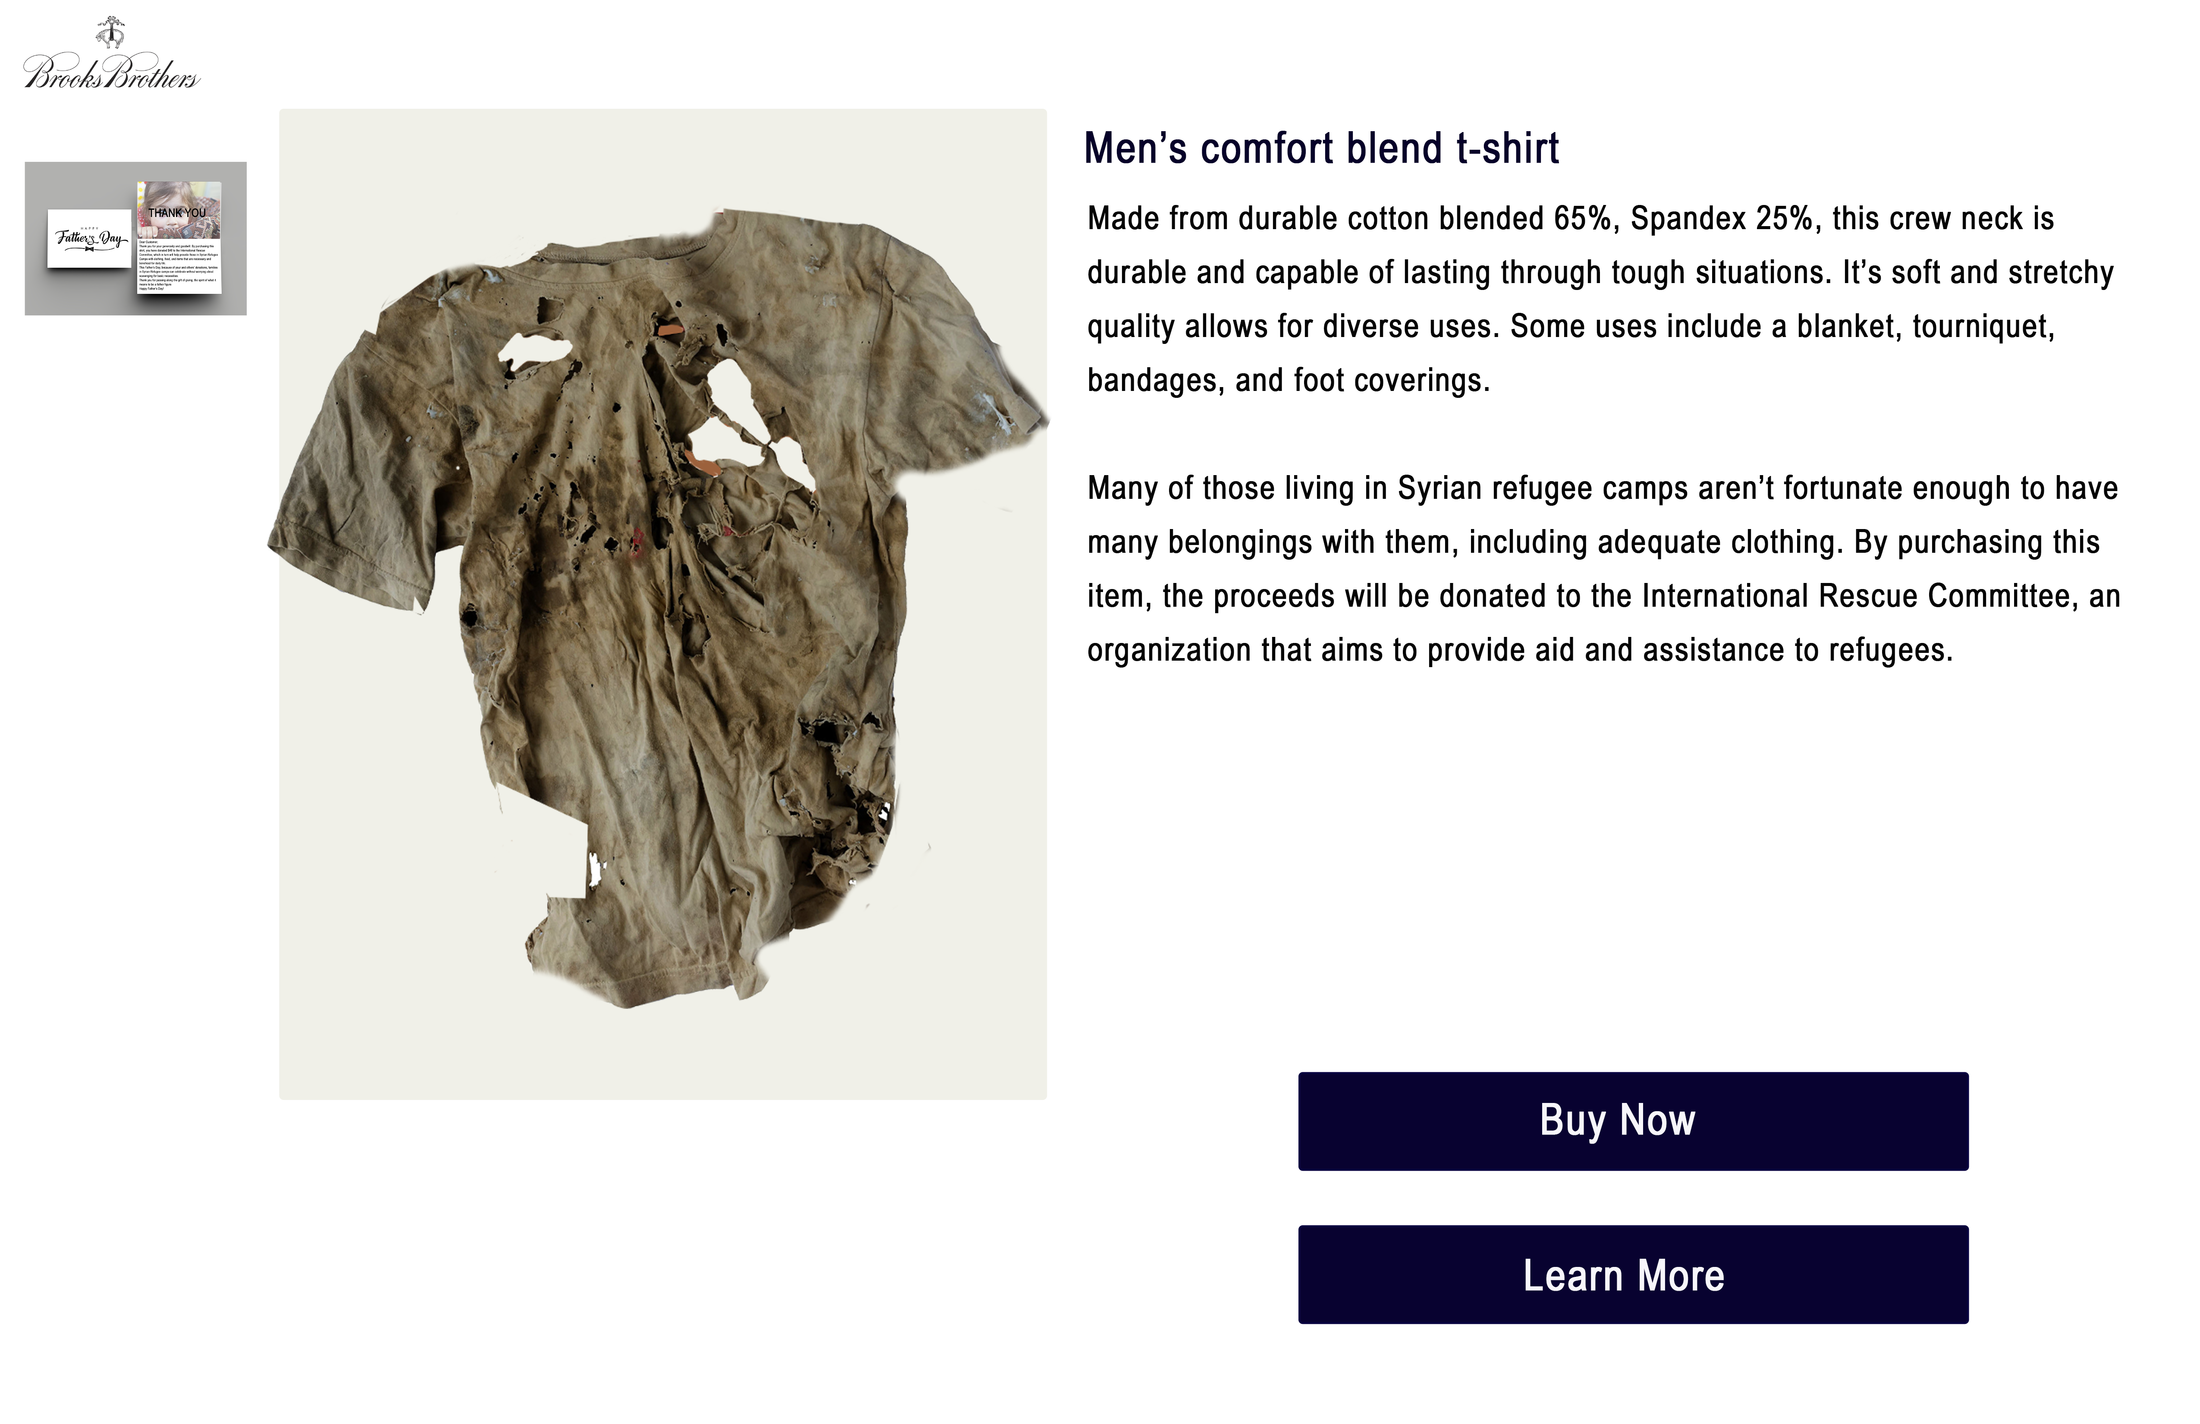This screenshot has height=1424, width=2200.
Task: Click the Learn More button
Action: point(1633,1275)
